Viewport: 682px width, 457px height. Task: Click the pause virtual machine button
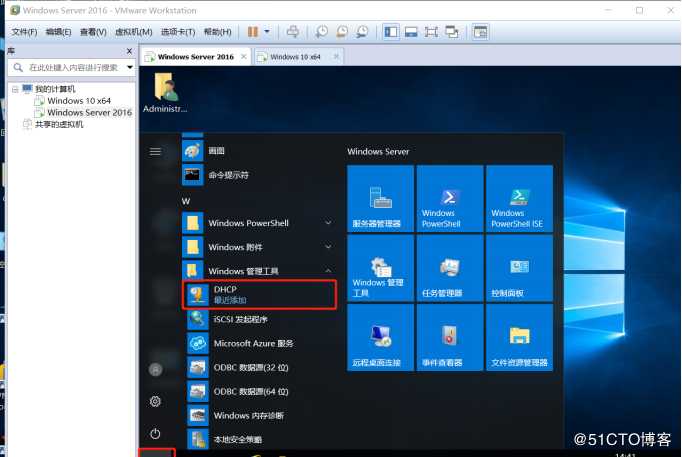pyautogui.click(x=253, y=32)
